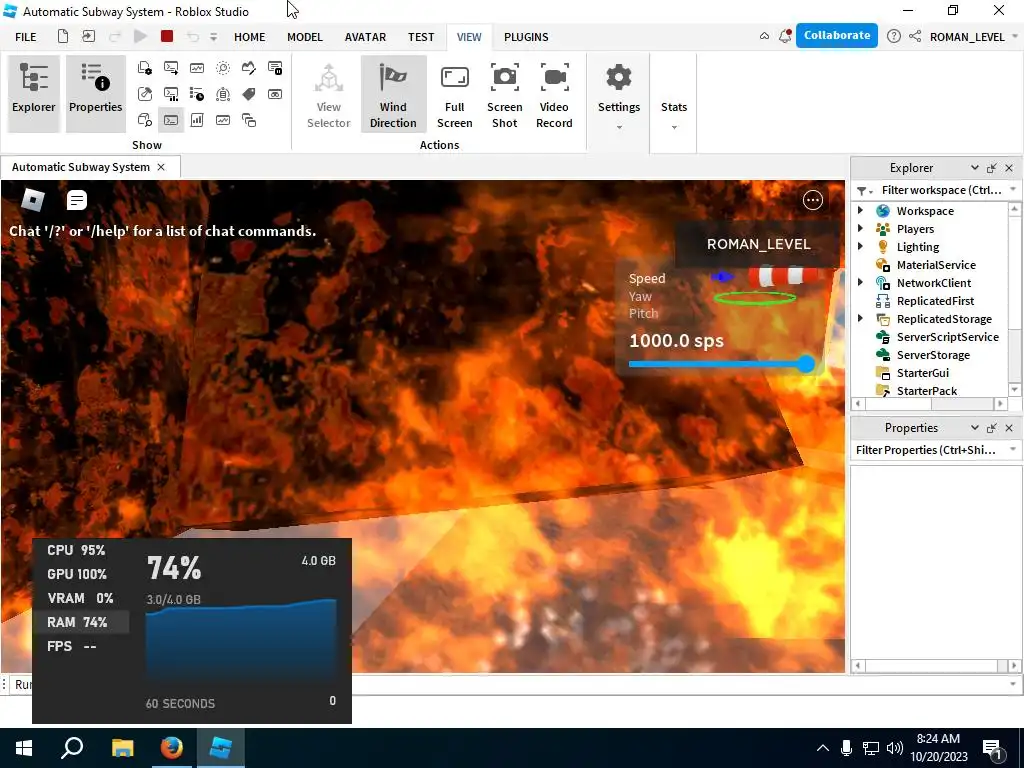Click the Roblox logo menu in viewport
This screenshot has height=768, width=1024.
[x=32, y=200]
